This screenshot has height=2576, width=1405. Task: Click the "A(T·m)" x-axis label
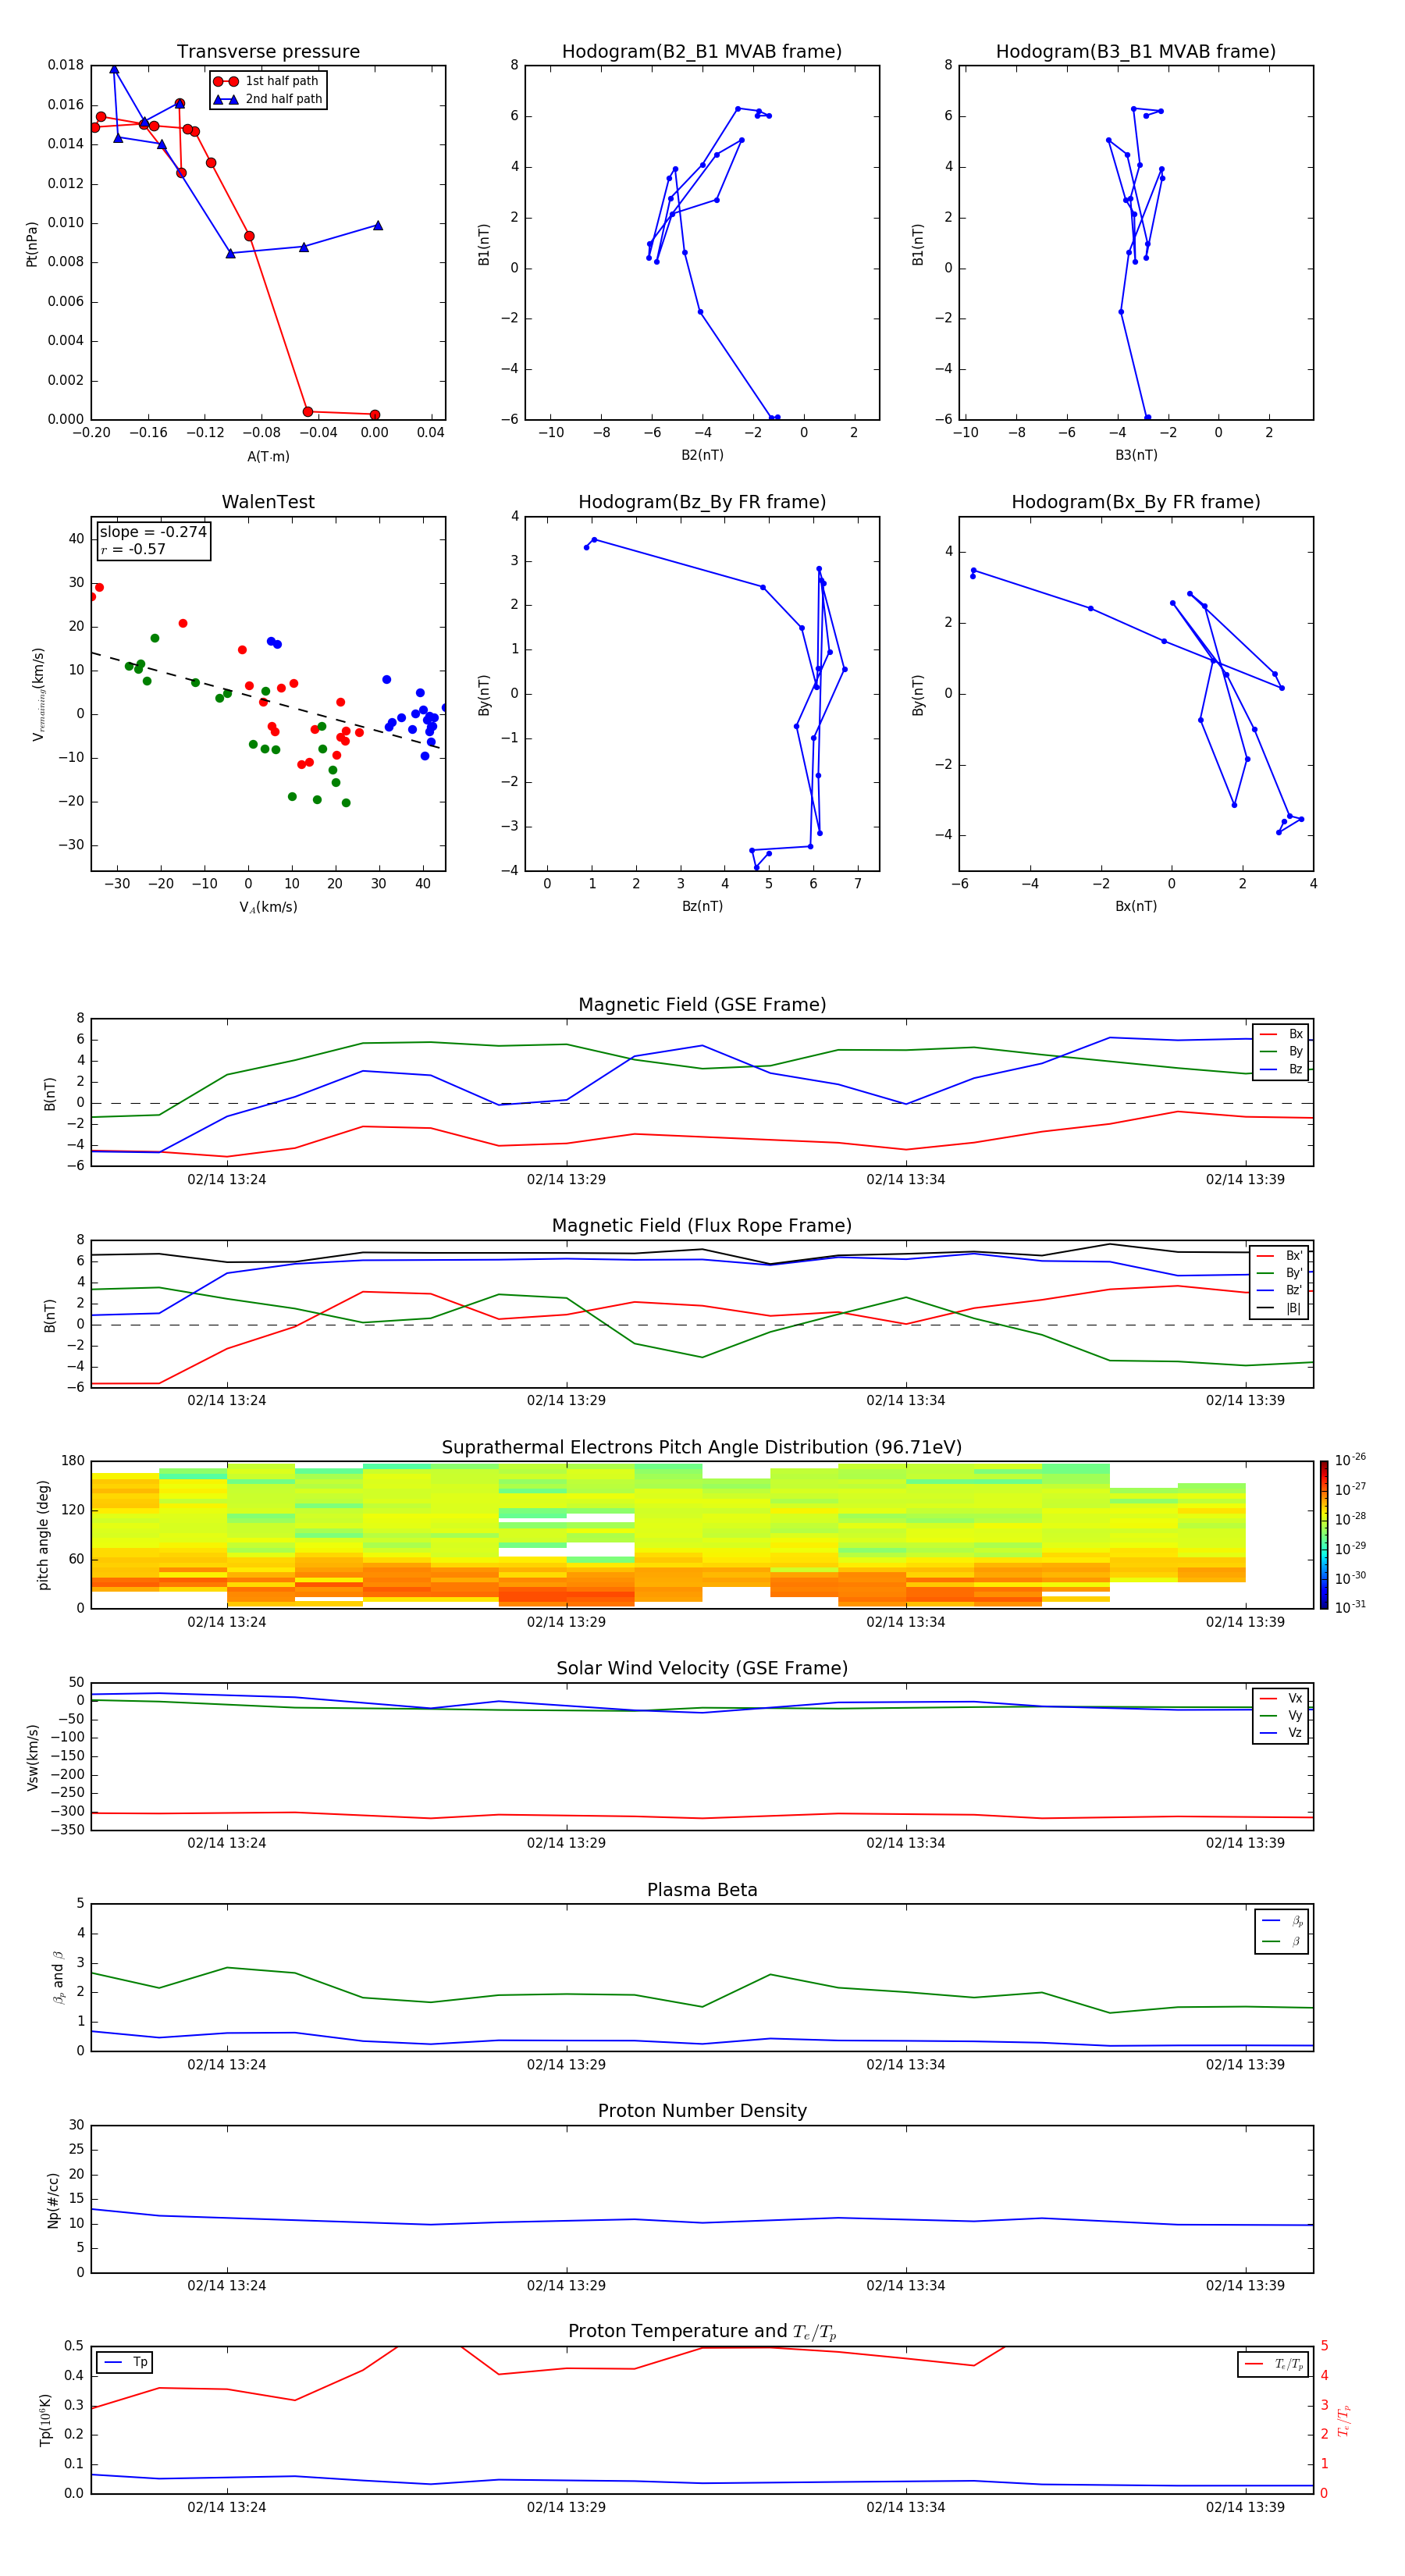click(268, 456)
